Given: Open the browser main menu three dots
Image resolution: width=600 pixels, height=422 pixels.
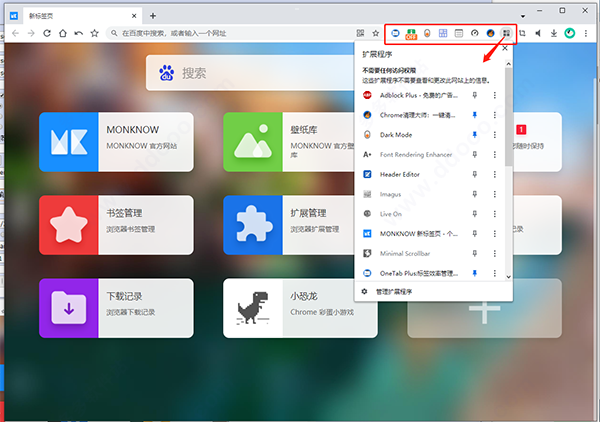Looking at the screenshot, I should 586,33.
